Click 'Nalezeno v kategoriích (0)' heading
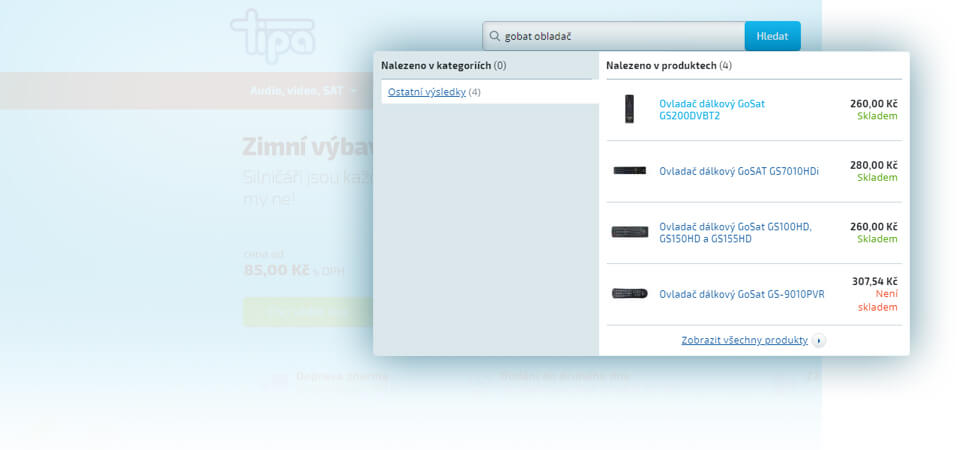The width and height of the screenshot is (960, 450). point(443,66)
